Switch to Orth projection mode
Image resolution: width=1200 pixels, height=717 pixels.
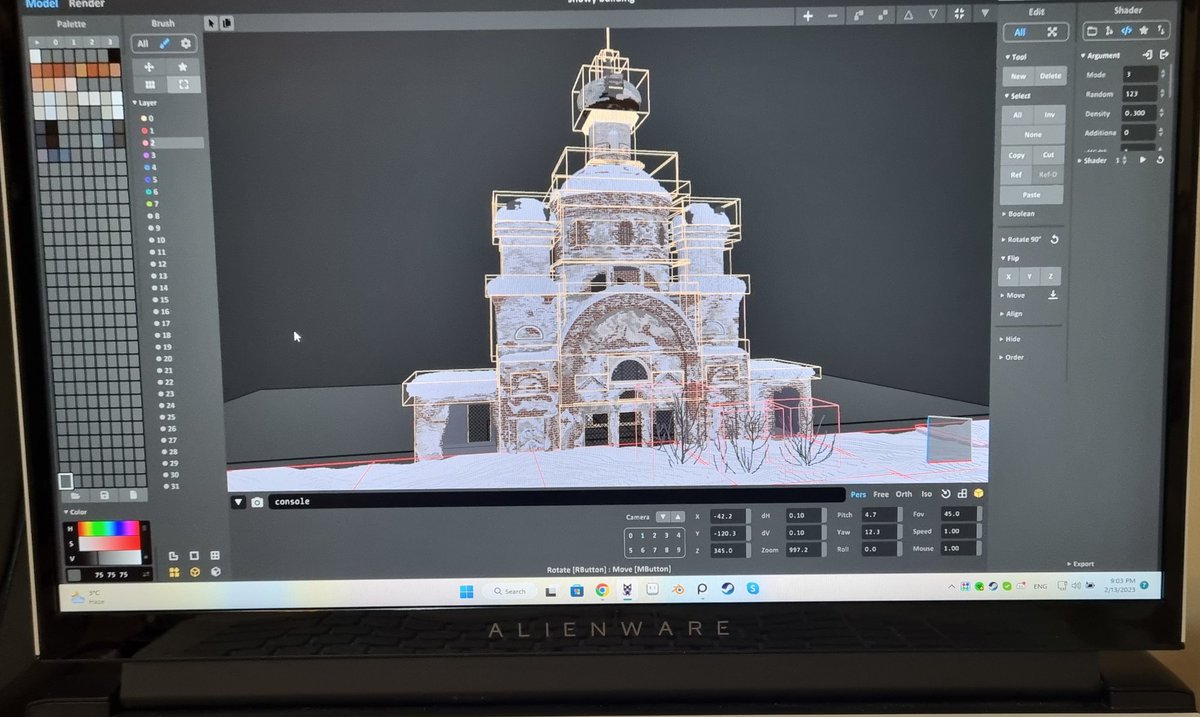click(x=904, y=494)
